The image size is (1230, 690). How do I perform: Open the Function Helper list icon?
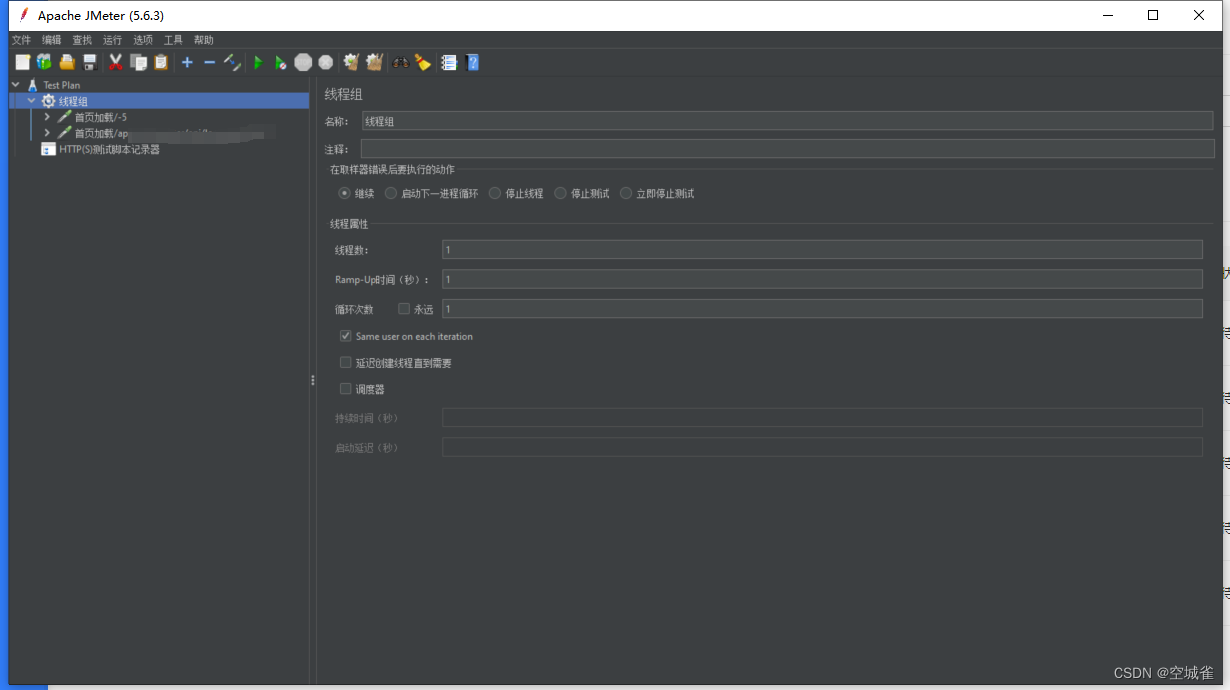click(449, 62)
